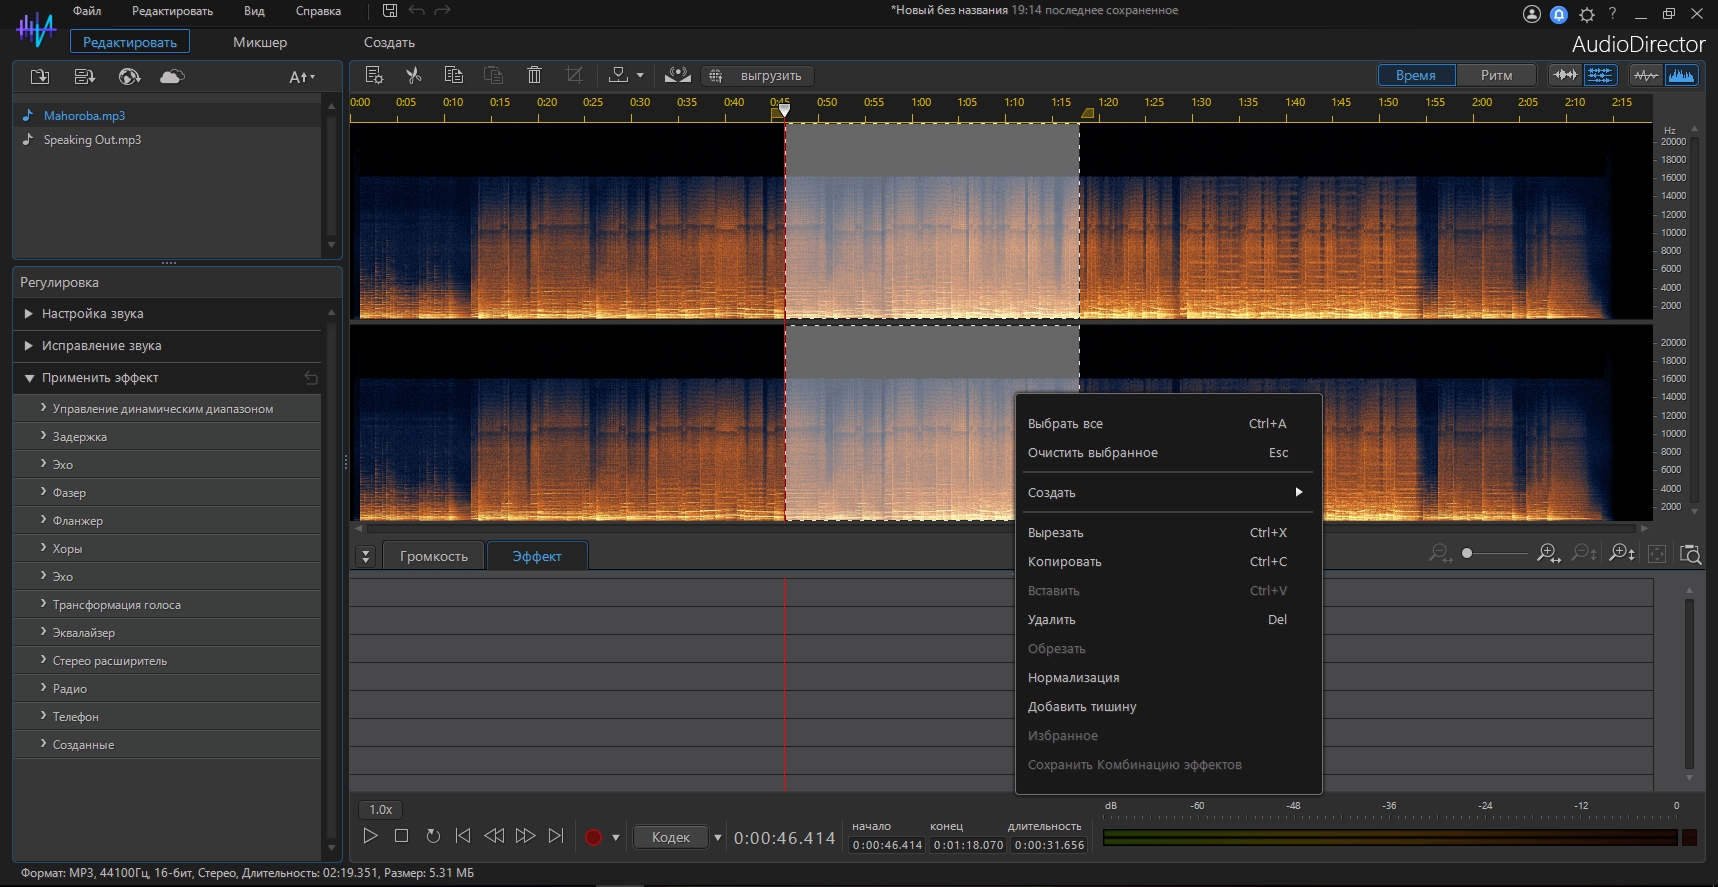Switch to spectral frequency view
Viewport: 1718px width, 887px height.
[x=1682, y=75]
